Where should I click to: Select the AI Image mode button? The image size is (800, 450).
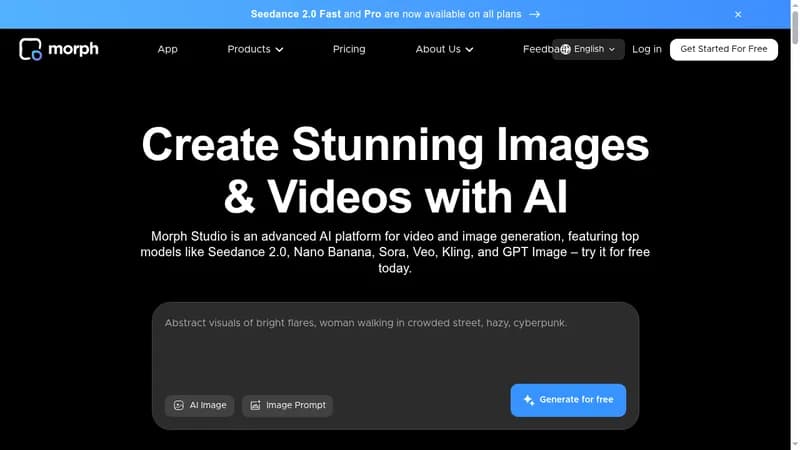tap(199, 405)
